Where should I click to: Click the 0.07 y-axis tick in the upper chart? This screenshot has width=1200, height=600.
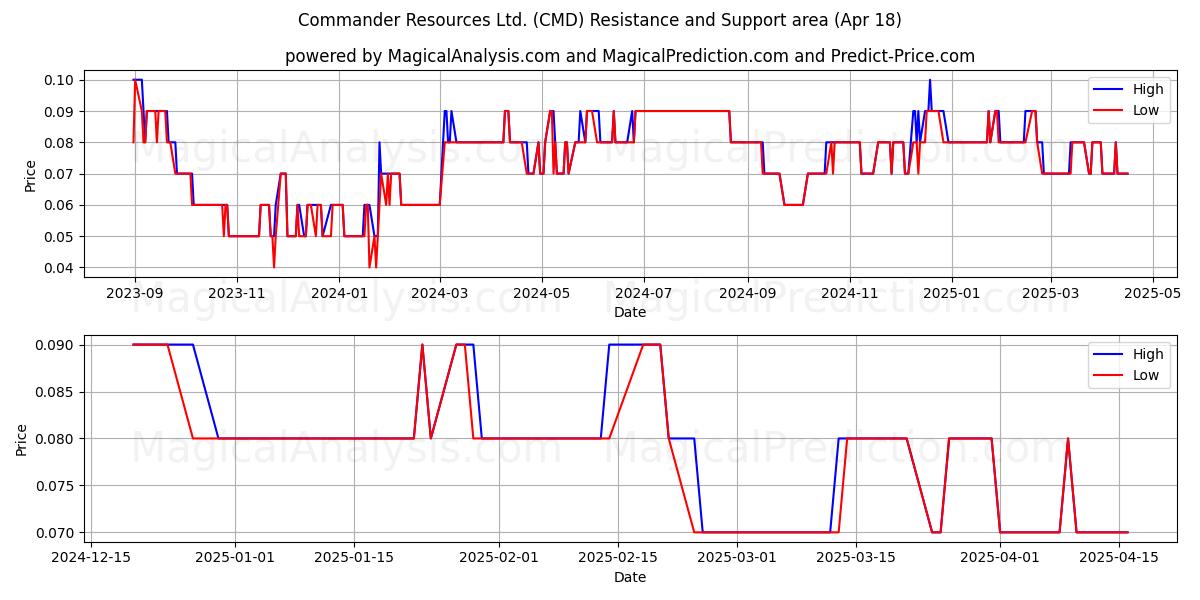click(x=61, y=174)
